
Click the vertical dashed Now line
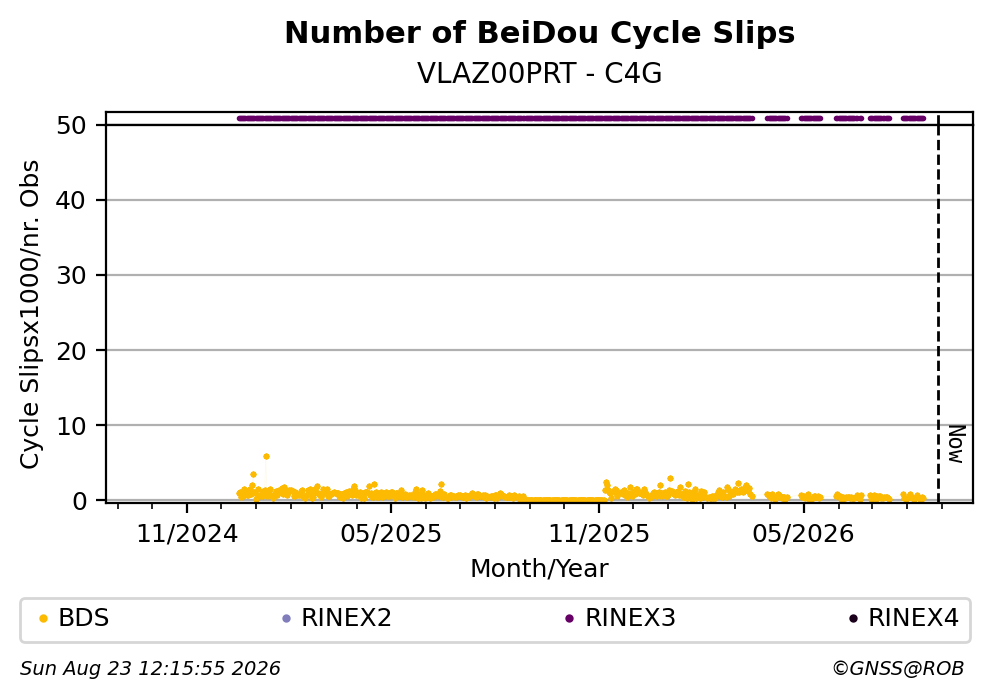938,309
